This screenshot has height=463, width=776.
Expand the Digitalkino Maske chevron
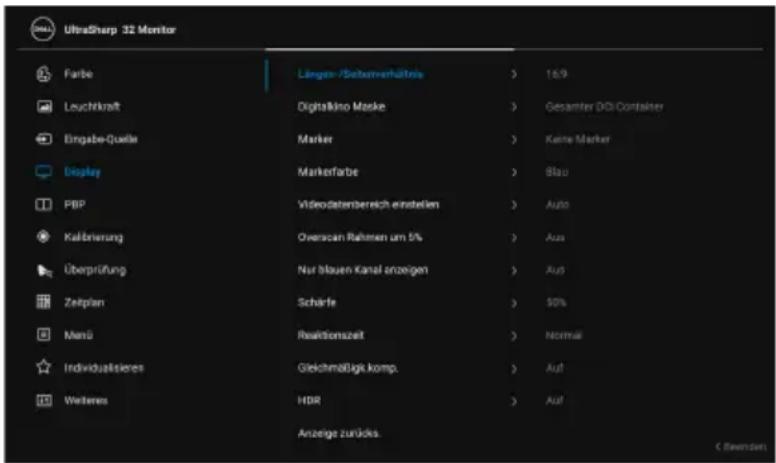click(x=514, y=107)
